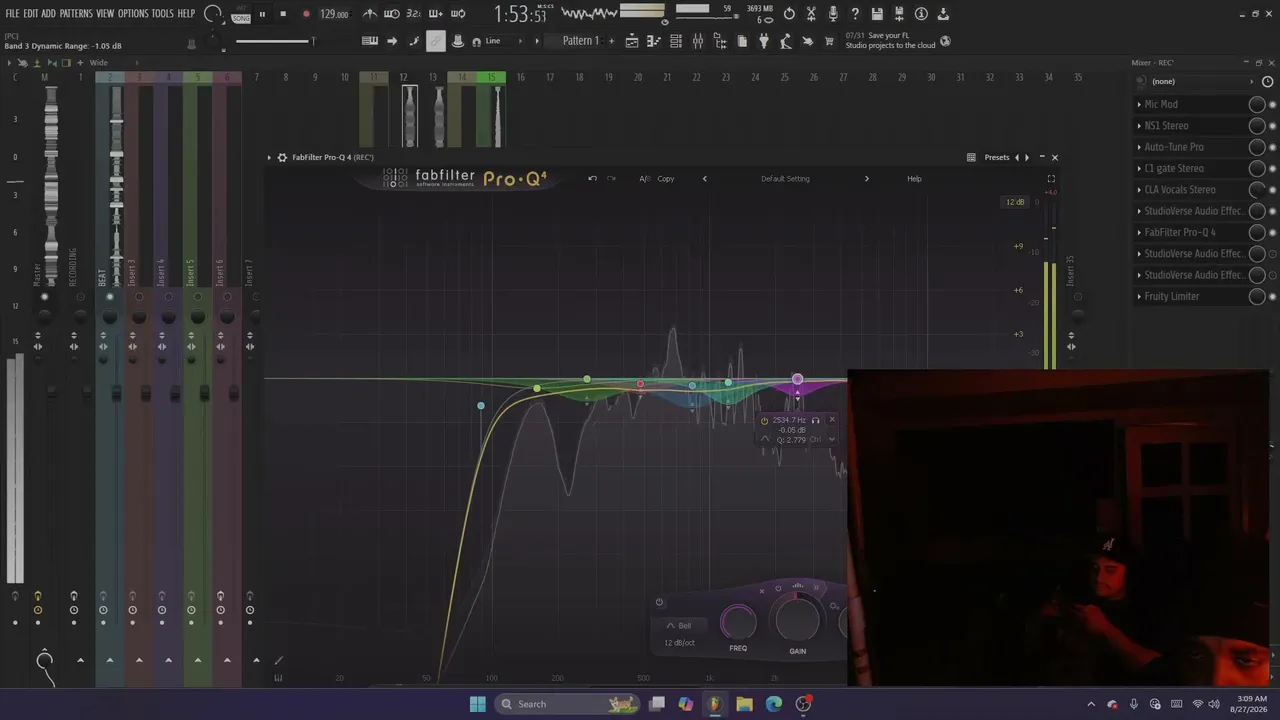Click the A/B compare button

tap(645, 179)
